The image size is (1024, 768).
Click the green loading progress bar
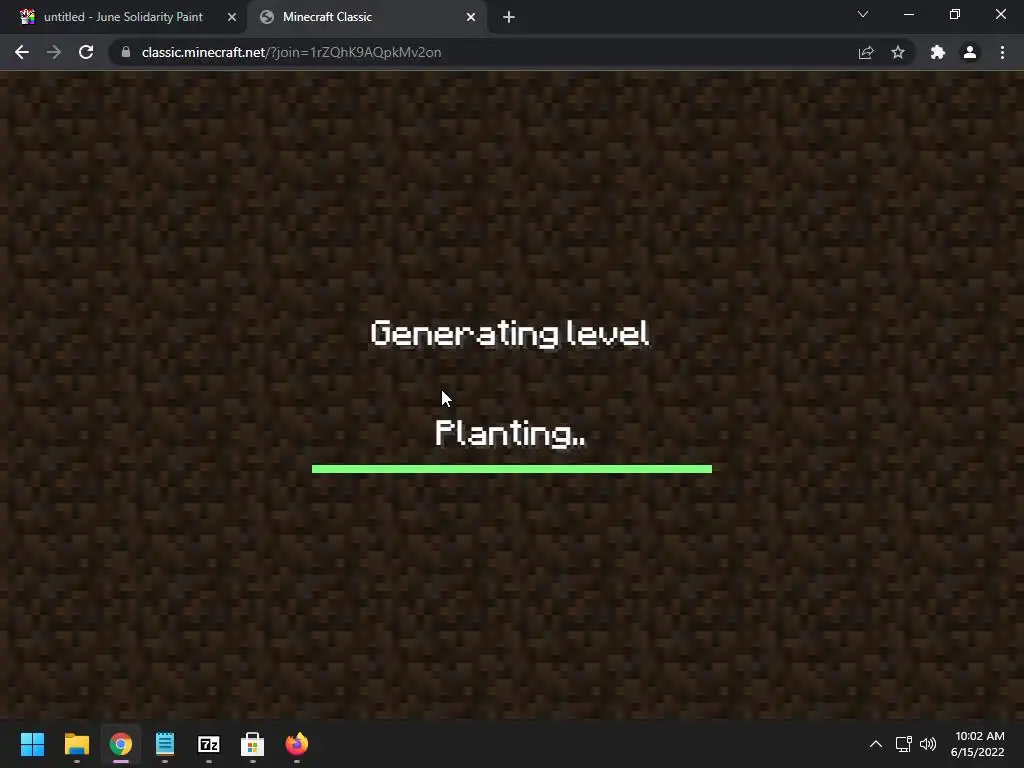[x=512, y=469]
